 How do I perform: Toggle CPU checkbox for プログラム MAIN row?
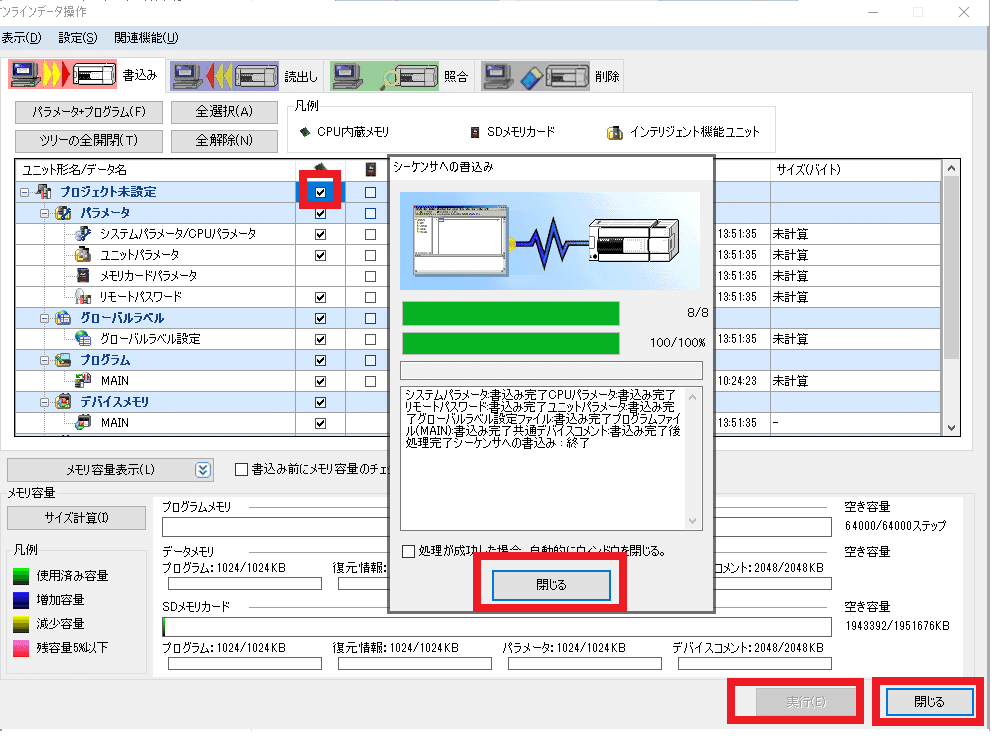(x=320, y=381)
